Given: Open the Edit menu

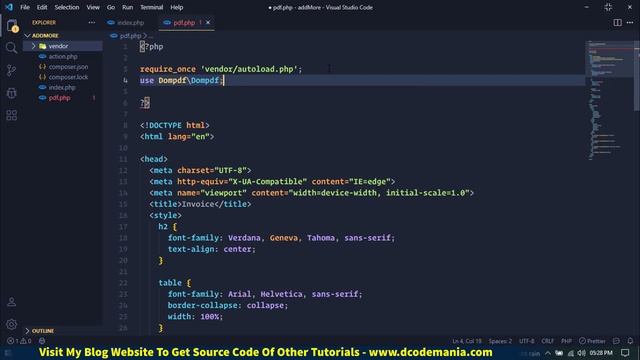Looking at the screenshot, I should [42, 7].
